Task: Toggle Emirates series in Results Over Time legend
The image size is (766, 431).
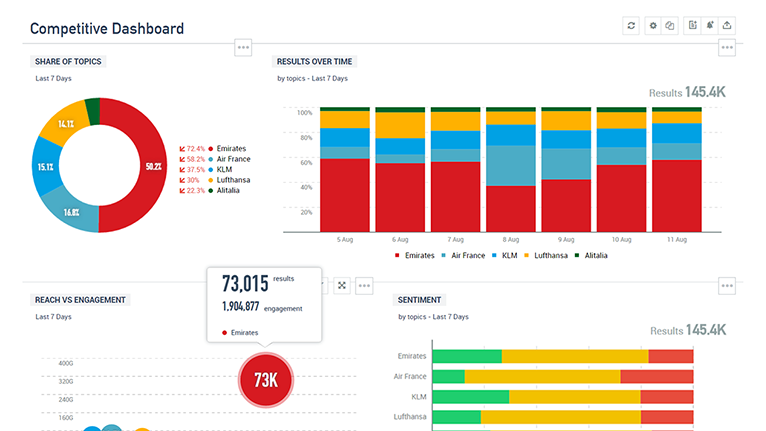Action: pyautogui.click(x=414, y=256)
